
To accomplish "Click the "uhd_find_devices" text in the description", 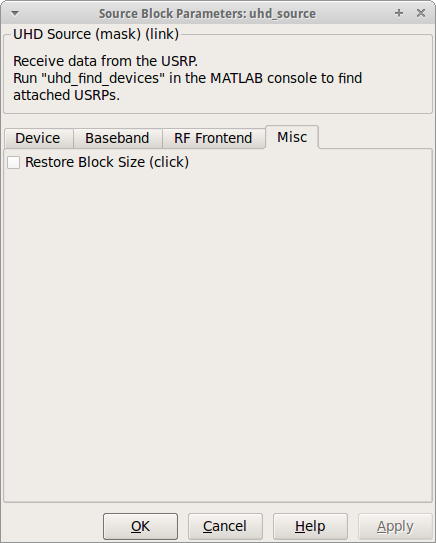I will click(103, 78).
